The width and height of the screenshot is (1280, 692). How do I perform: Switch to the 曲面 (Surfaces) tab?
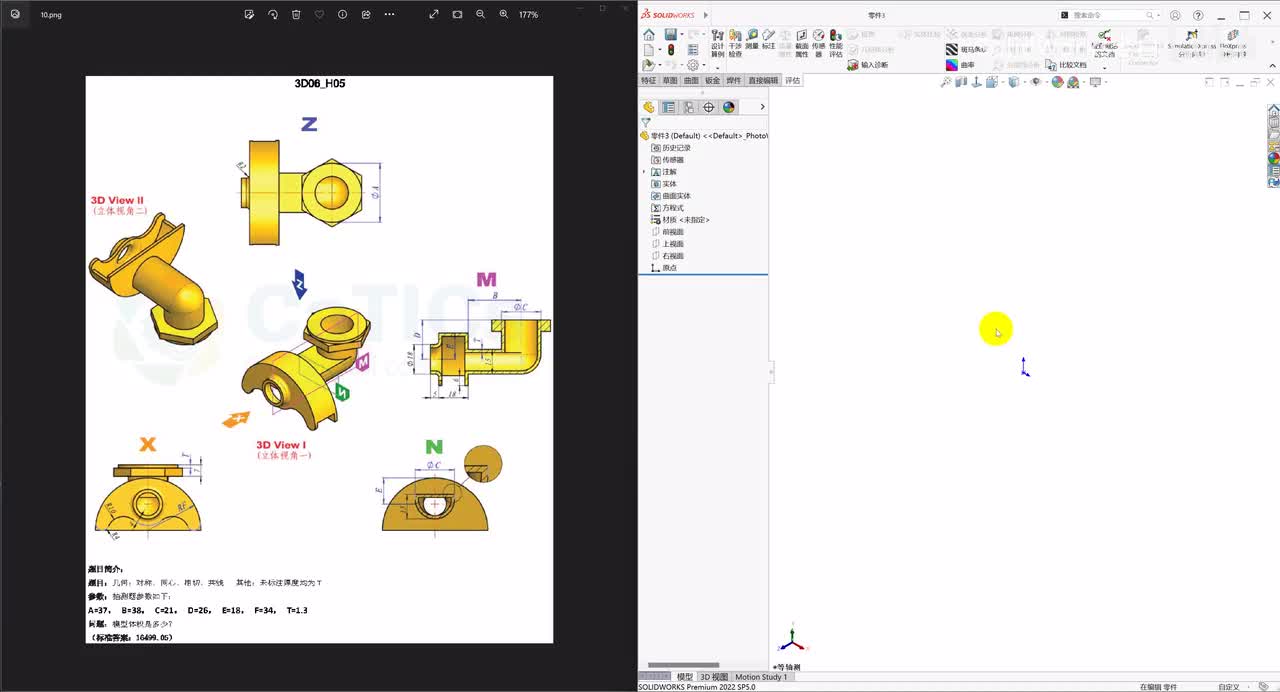691,80
